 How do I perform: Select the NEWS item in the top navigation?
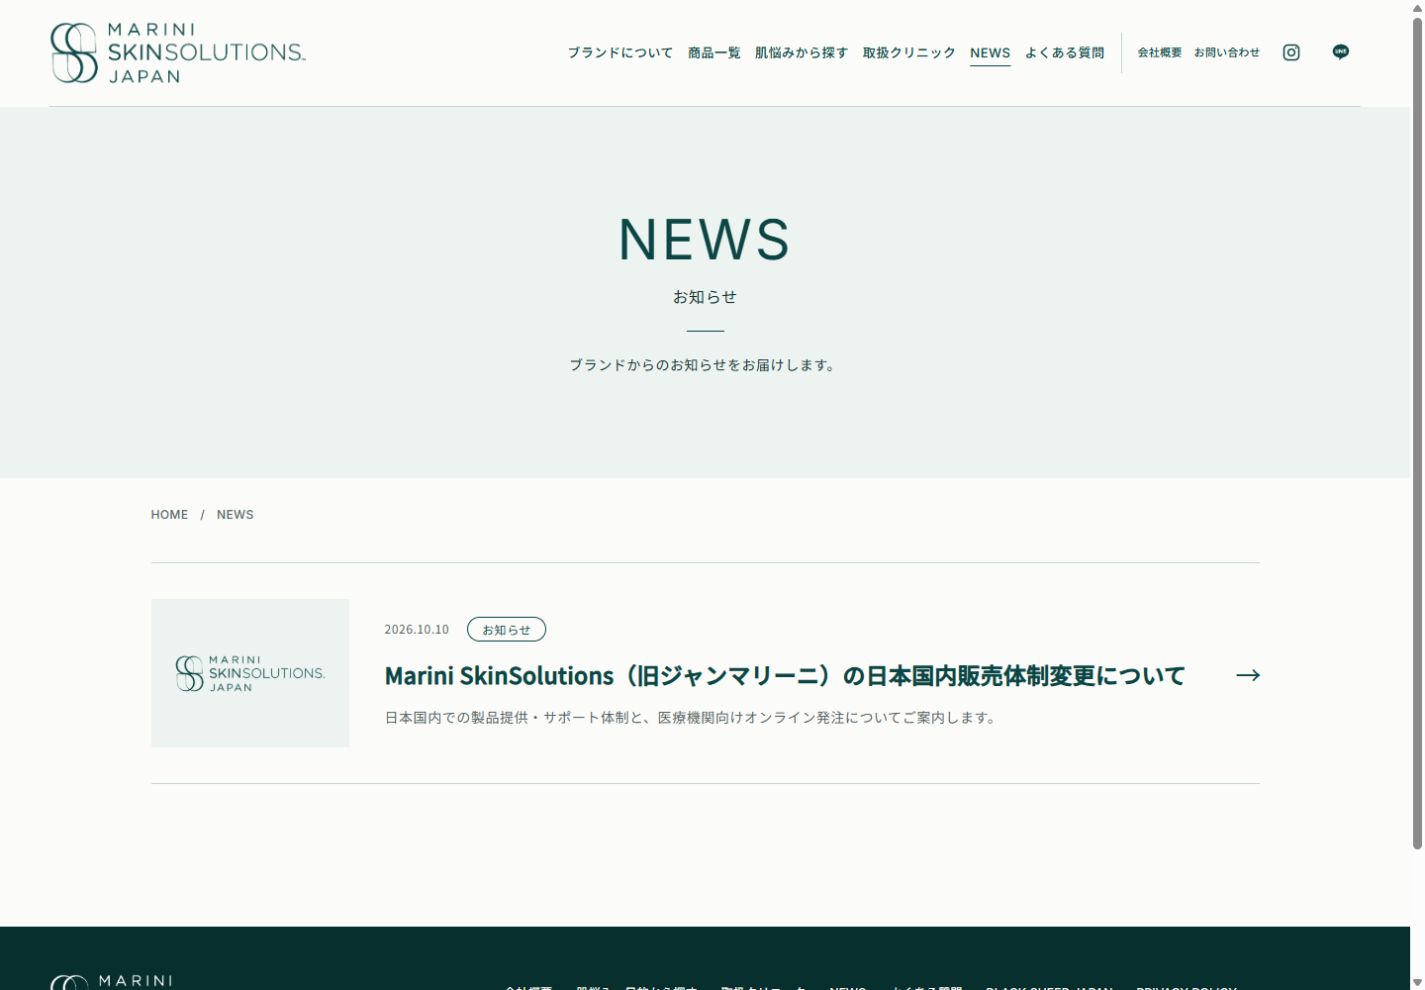click(x=990, y=53)
